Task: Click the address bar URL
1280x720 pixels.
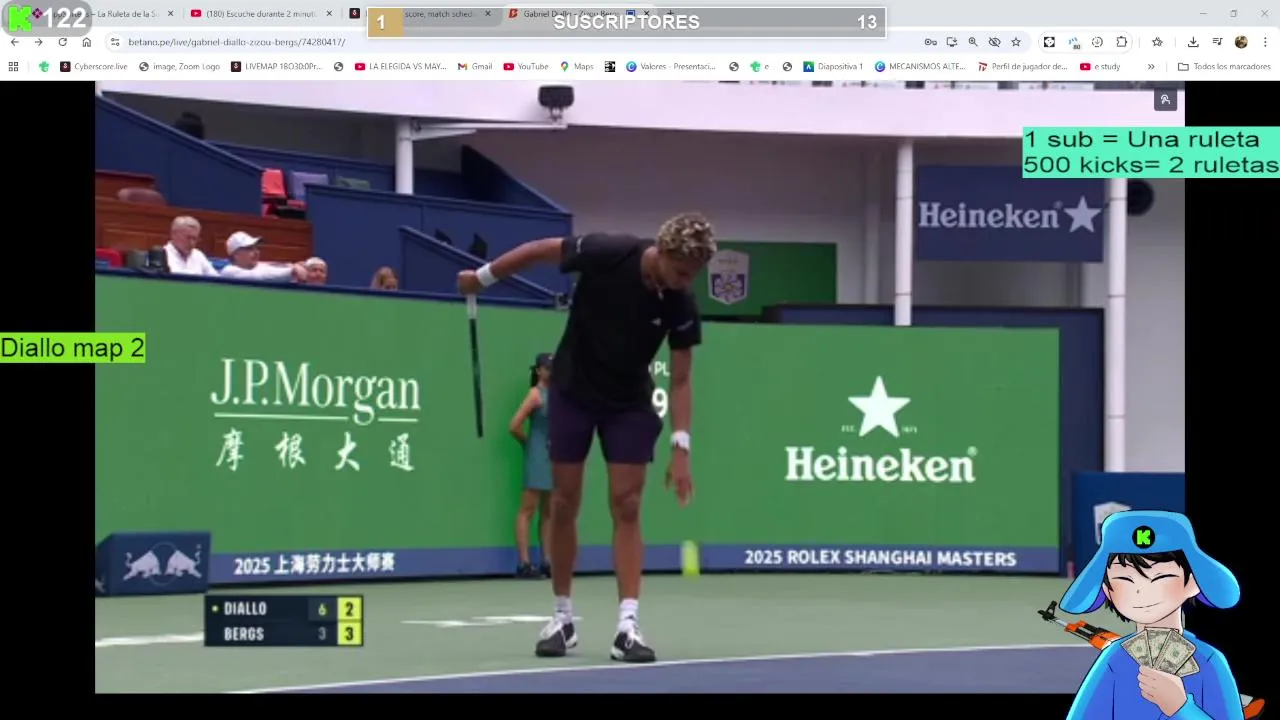Action: click(237, 42)
